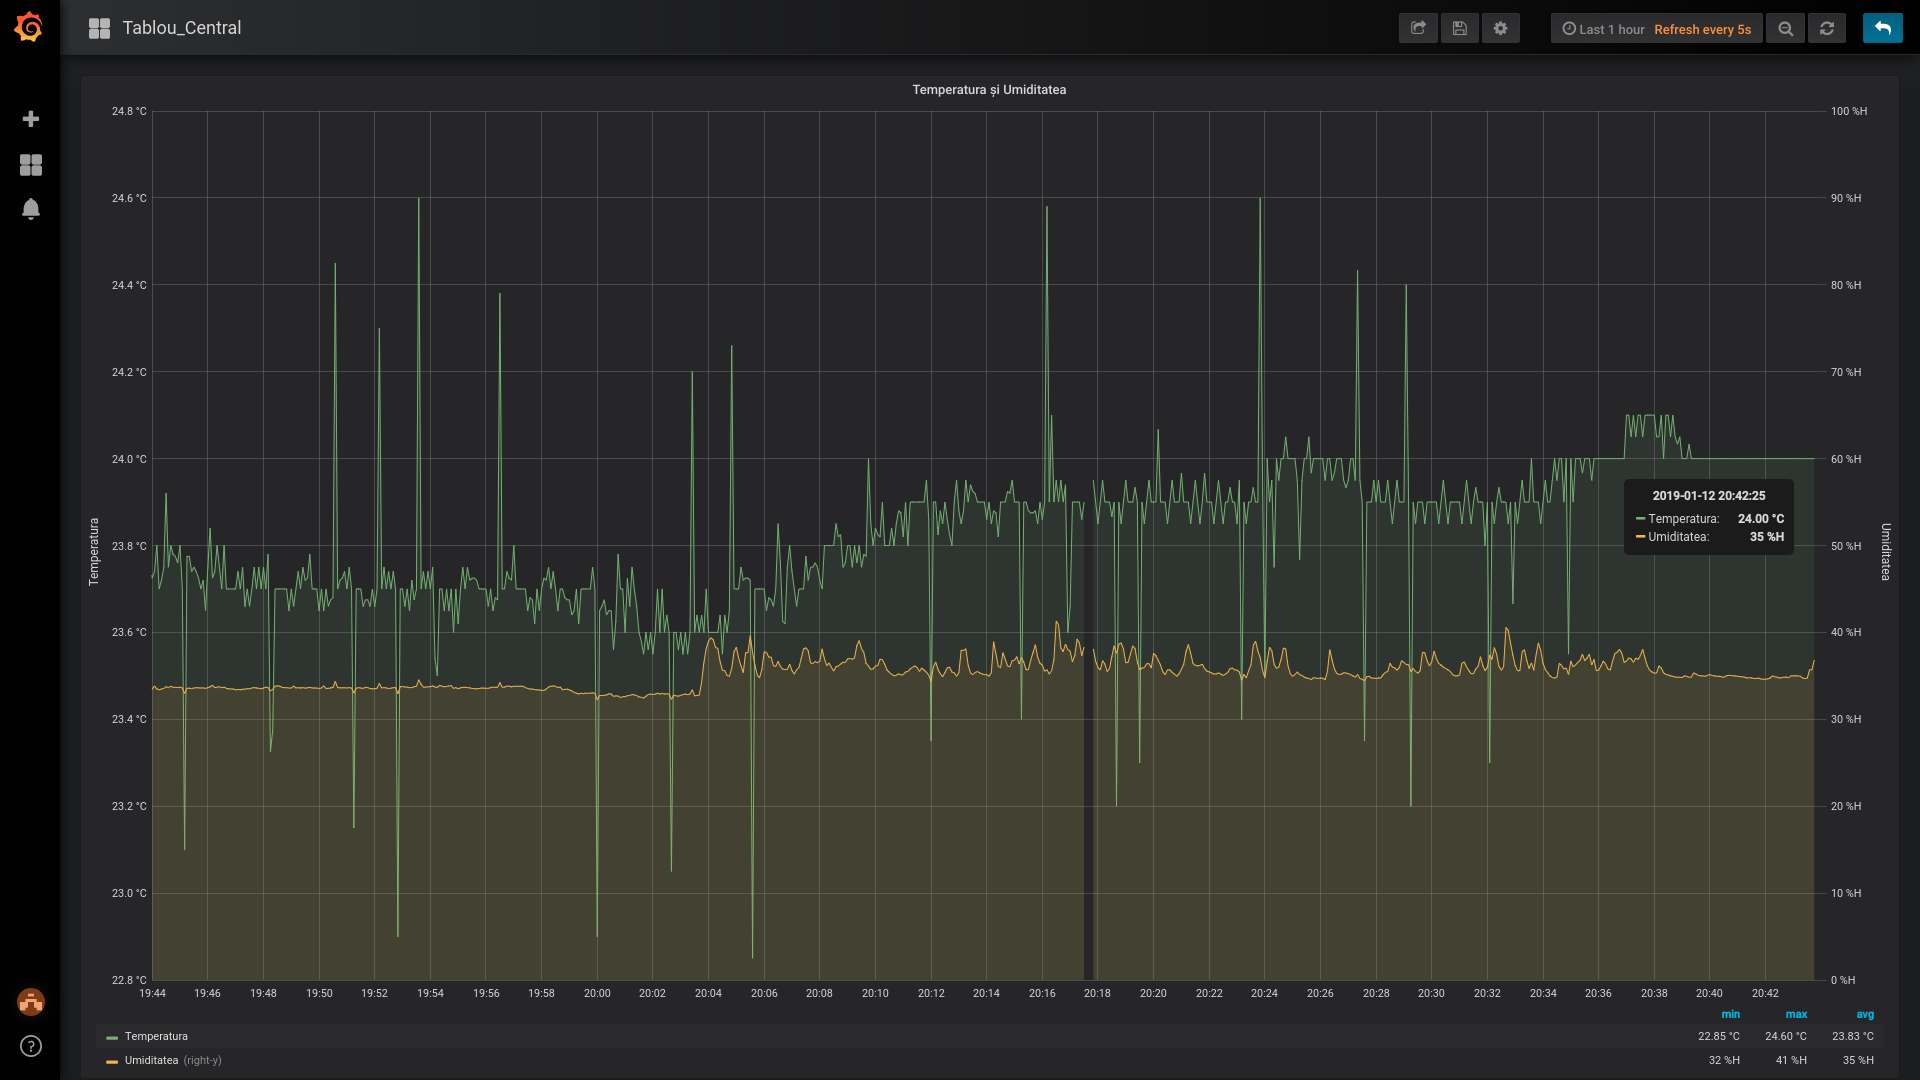Image resolution: width=1920 pixels, height=1080 pixels.
Task: Click the Refresh every 5s text
Action: (1702, 29)
